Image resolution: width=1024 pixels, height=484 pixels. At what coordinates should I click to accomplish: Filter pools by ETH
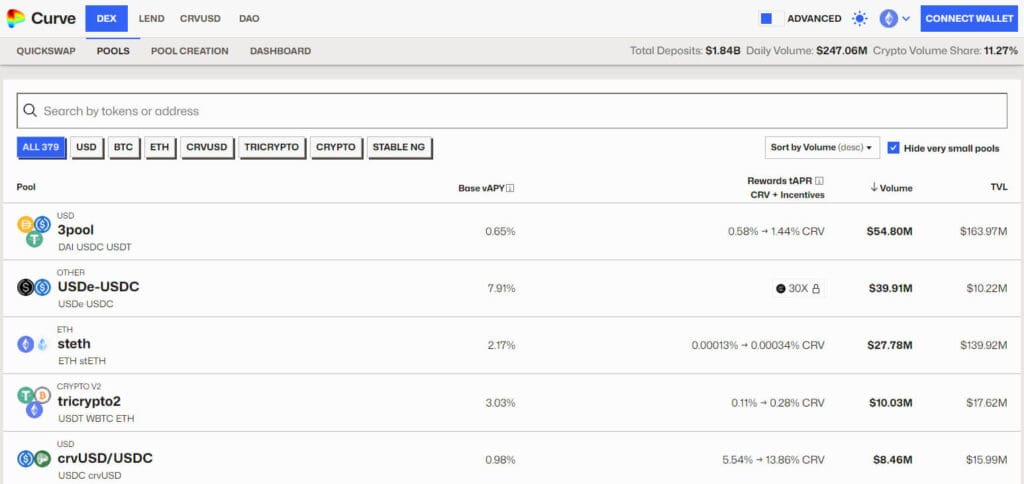(x=159, y=148)
